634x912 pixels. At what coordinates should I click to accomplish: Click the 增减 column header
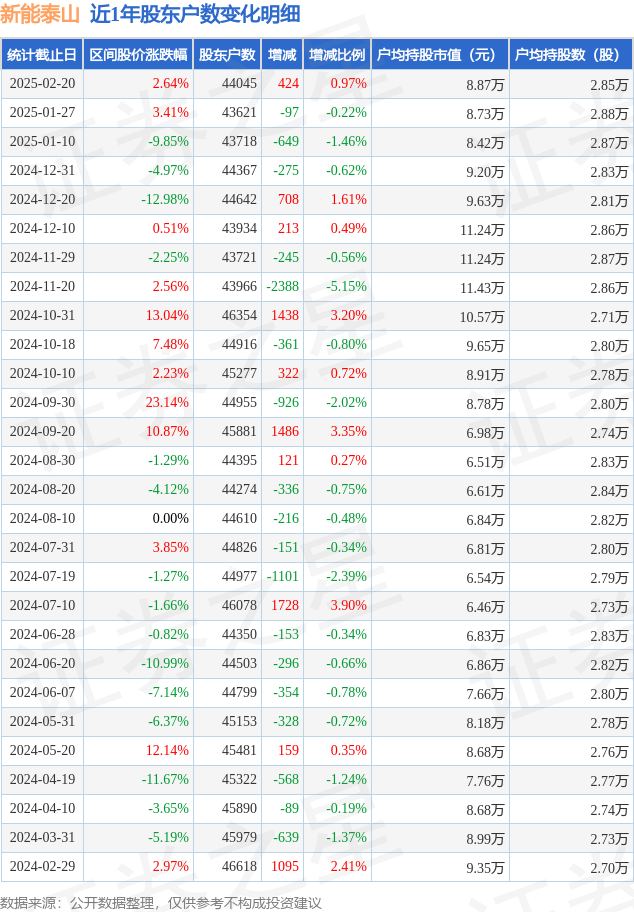(x=282, y=55)
